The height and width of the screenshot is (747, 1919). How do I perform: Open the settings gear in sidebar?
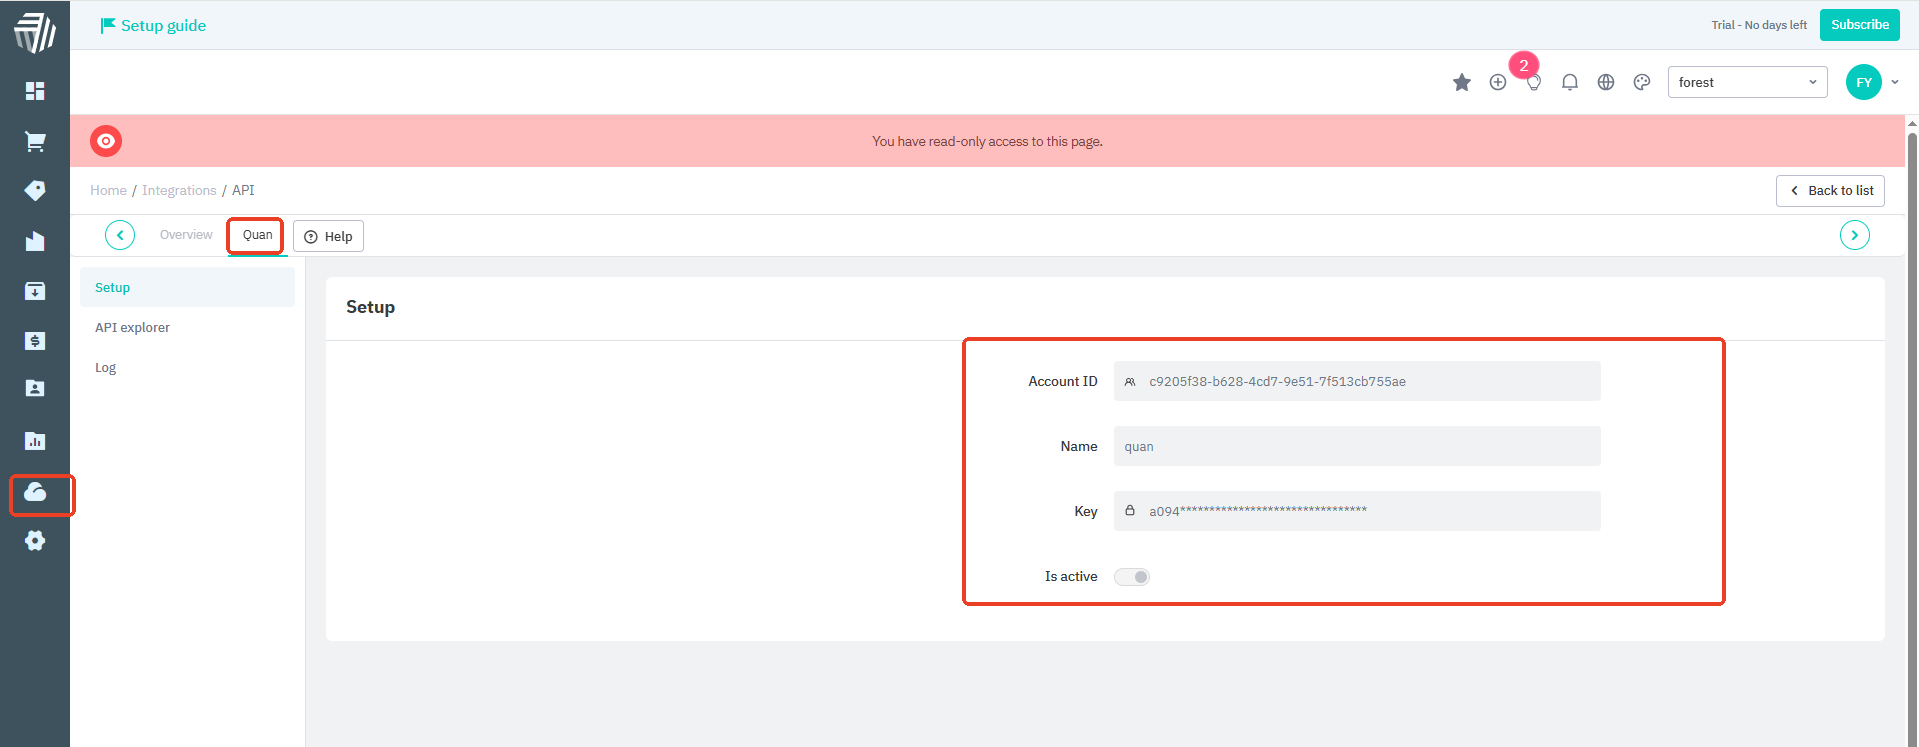(x=35, y=541)
